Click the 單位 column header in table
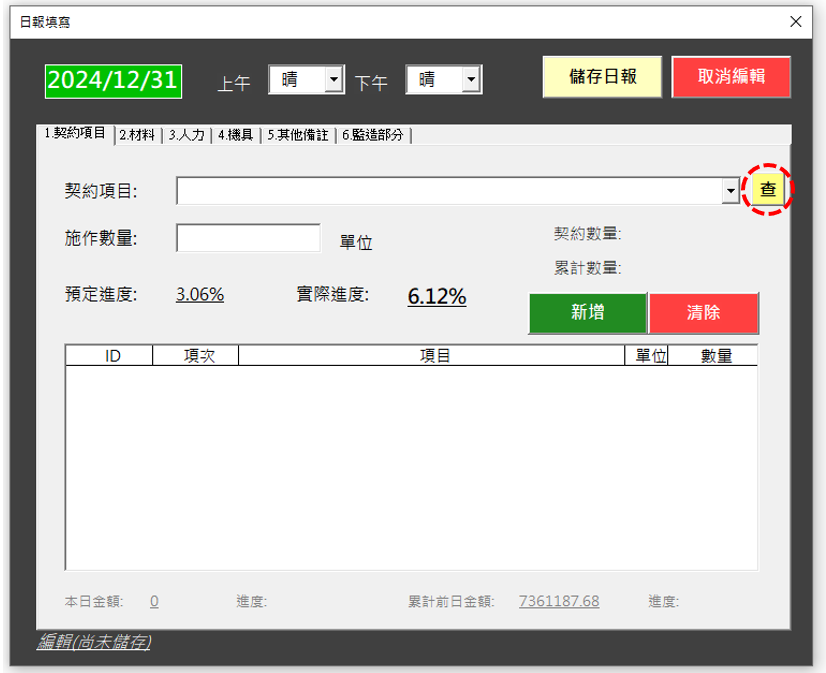The height and width of the screenshot is (673, 826). (x=646, y=355)
